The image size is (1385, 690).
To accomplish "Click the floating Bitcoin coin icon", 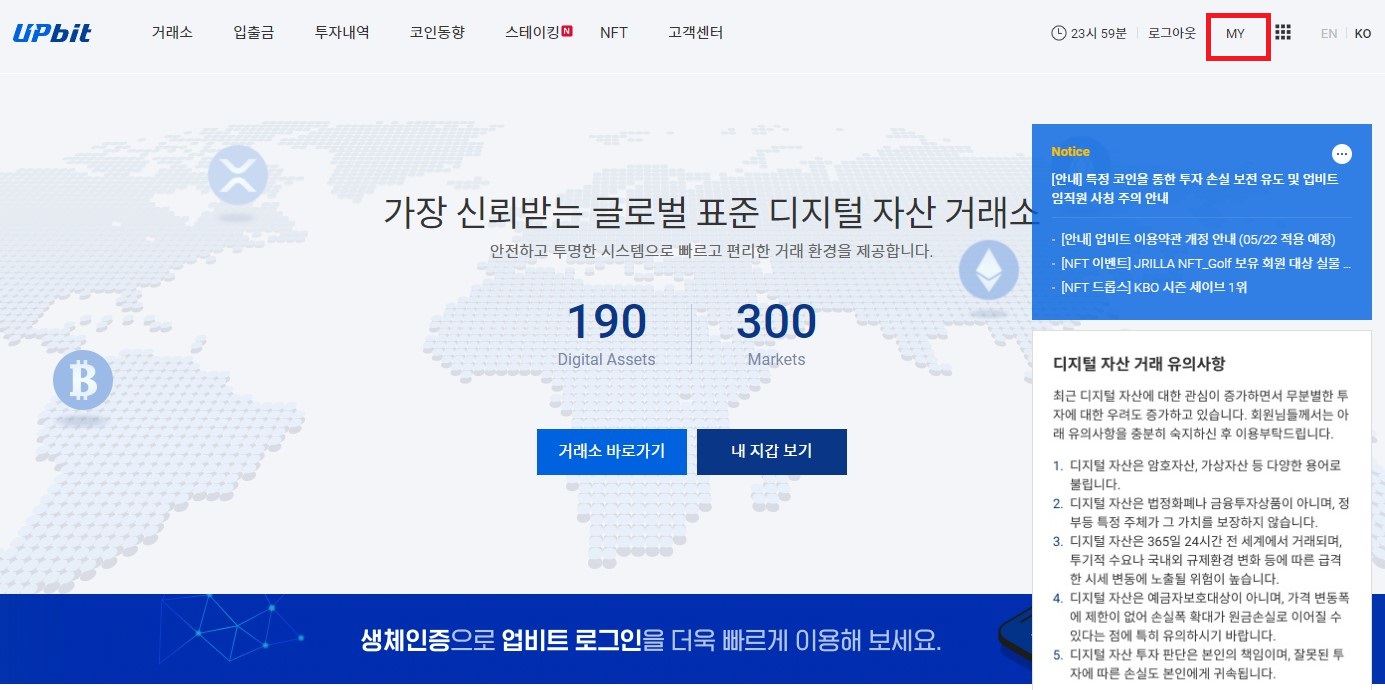I will pyautogui.click(x=83, y=380).
